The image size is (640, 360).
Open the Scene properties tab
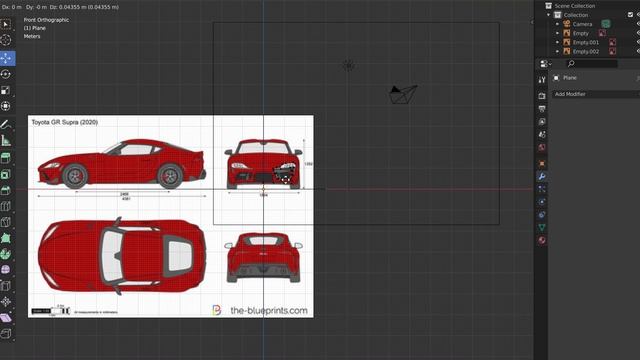click(542, 134)
